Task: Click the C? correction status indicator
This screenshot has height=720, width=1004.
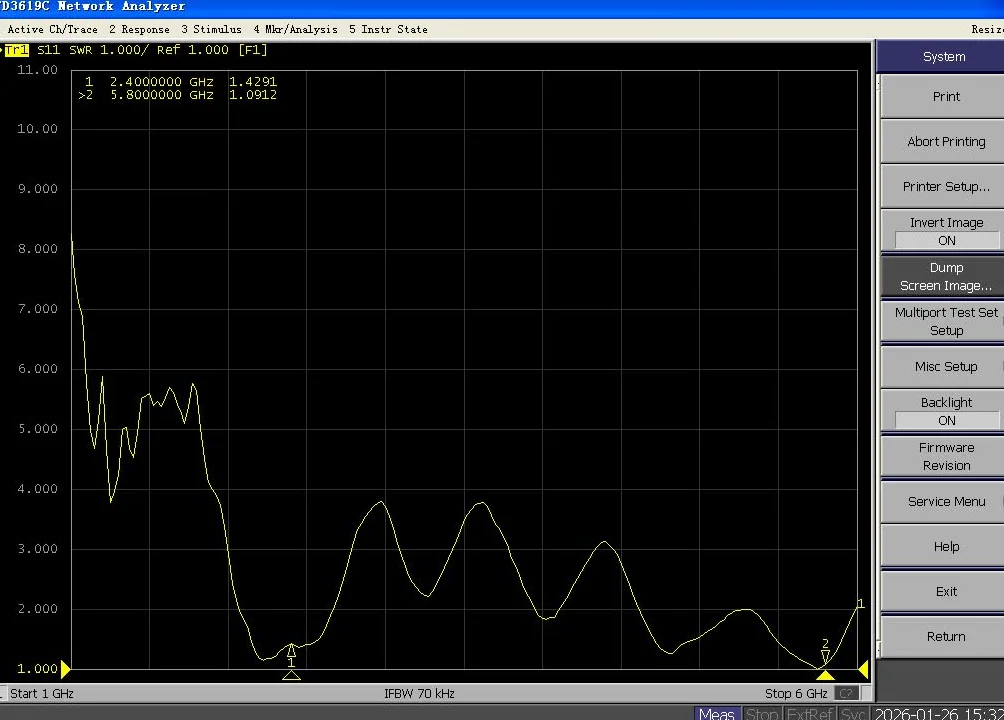Action: point(846,693)
